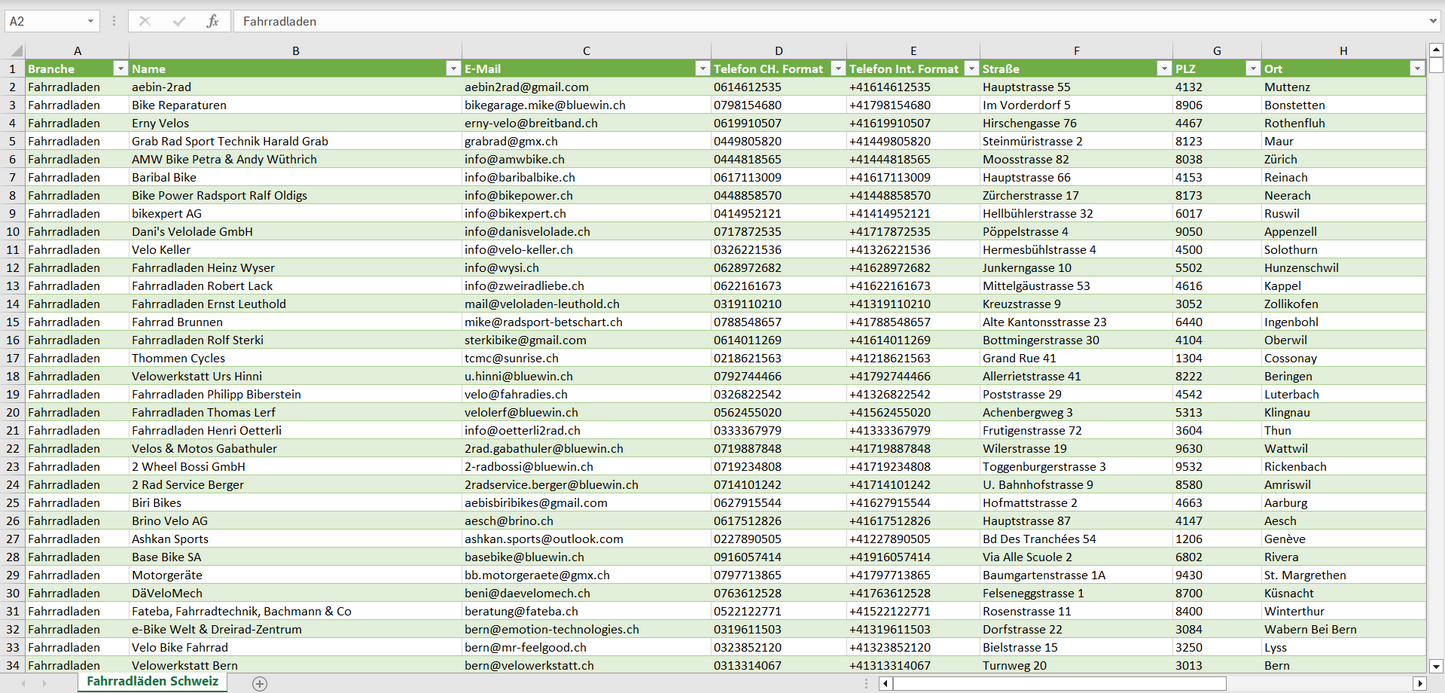
Task: Open the PLZ column filter dropdown
Action: pos(1252,69)
